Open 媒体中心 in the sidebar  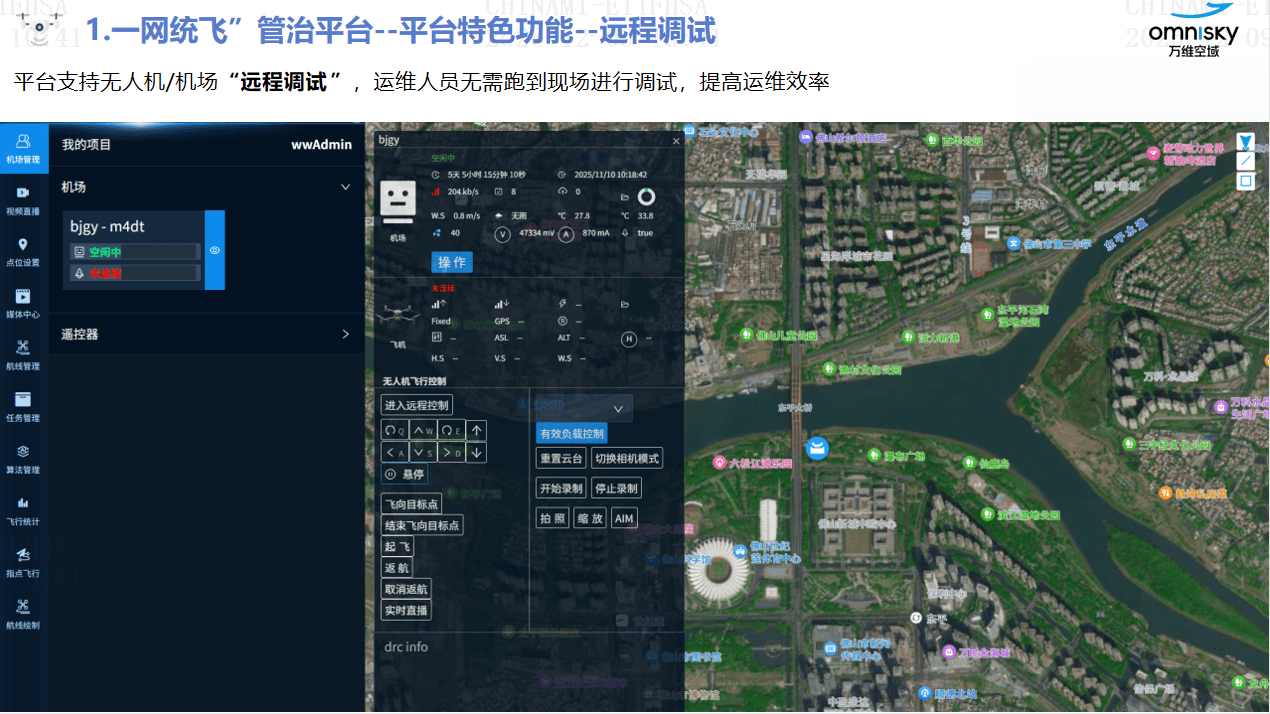tap(23, 303)
